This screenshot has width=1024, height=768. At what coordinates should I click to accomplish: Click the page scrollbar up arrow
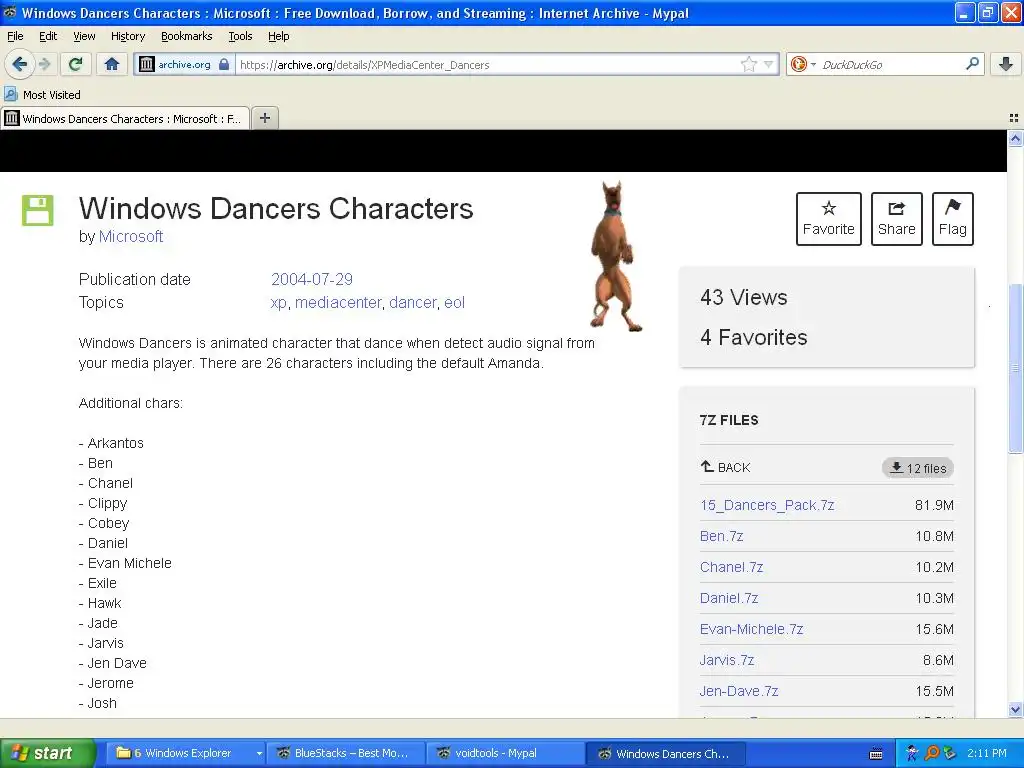(1015, 138)
